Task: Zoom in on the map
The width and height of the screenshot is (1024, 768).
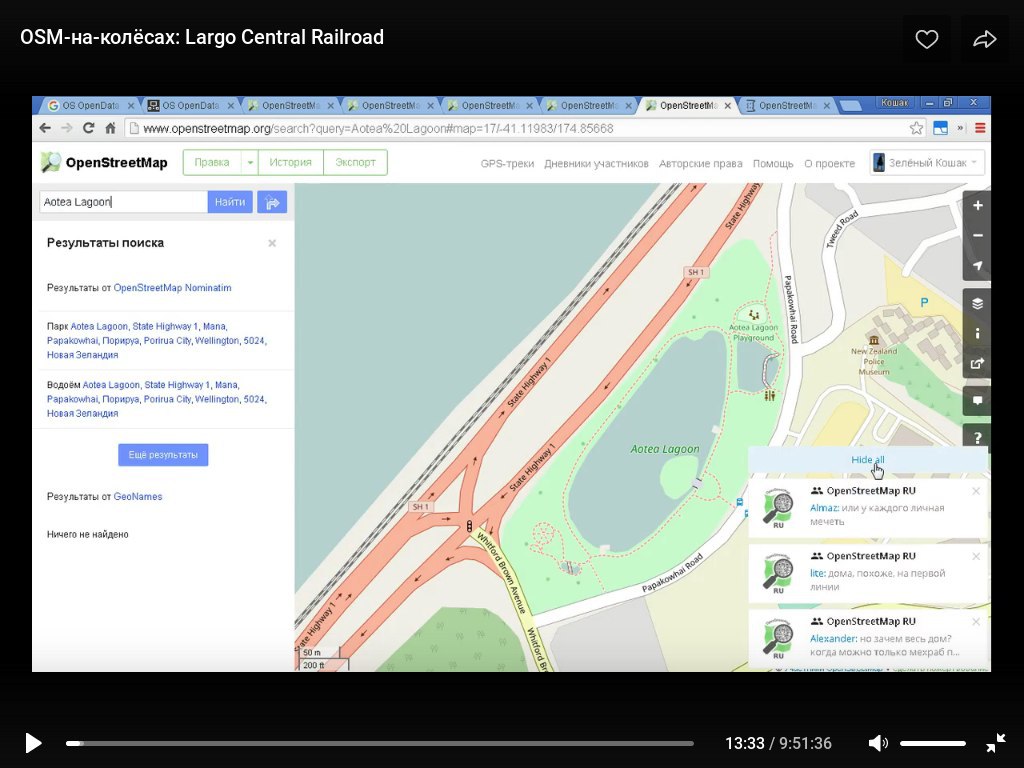Action: tap(978, 206)
